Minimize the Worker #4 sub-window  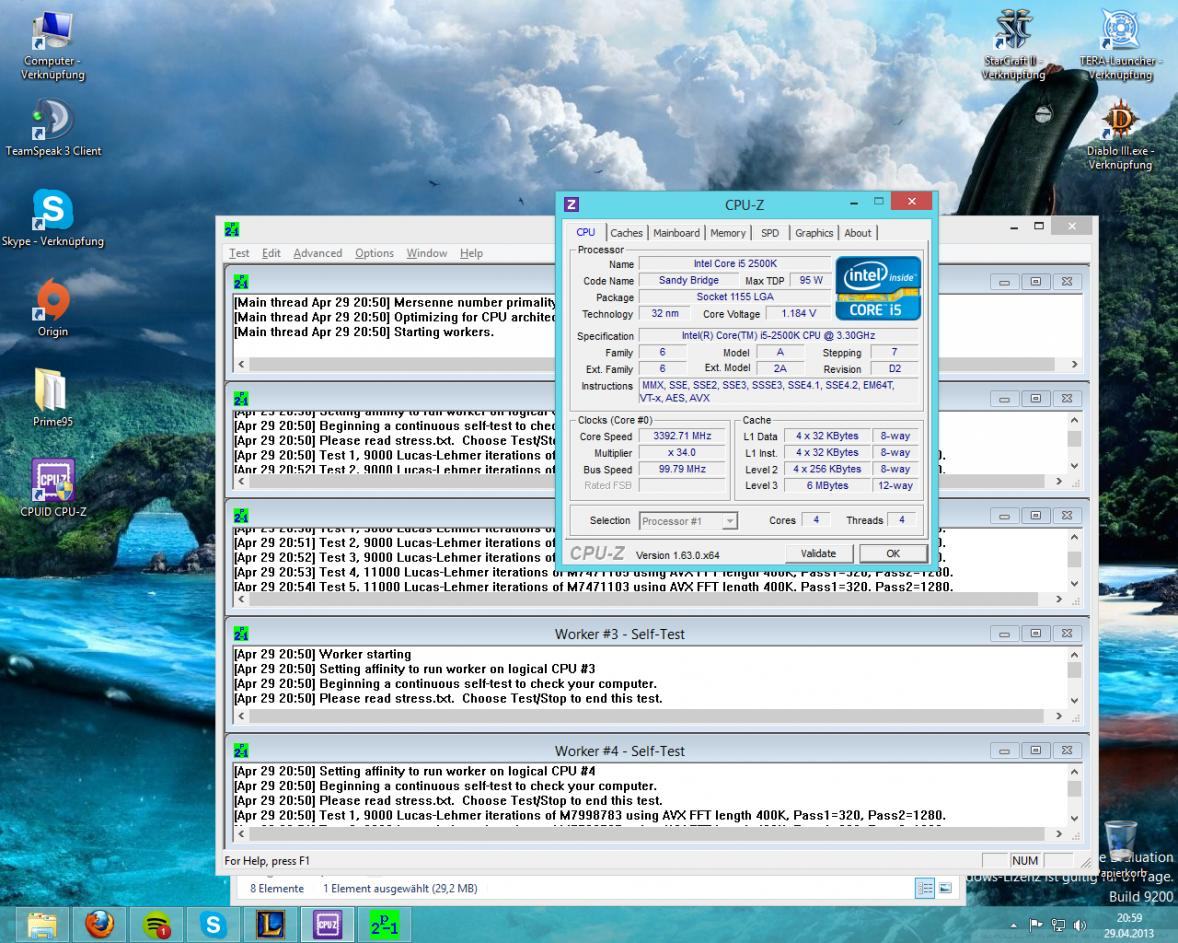click(1004, 751)
